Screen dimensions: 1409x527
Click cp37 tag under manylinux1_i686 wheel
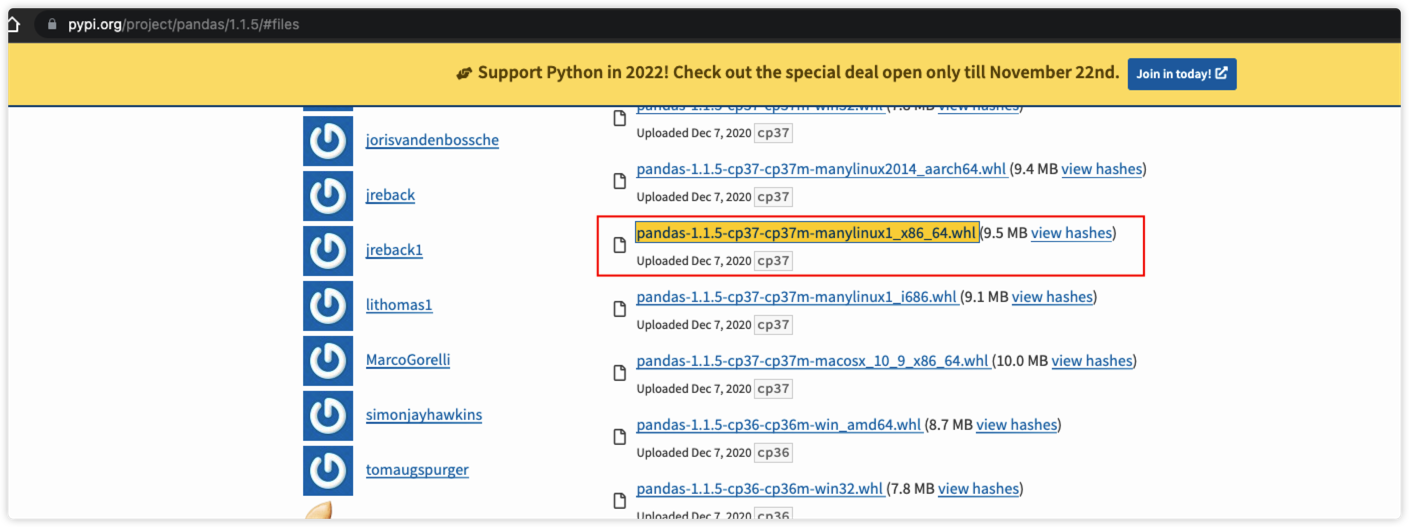774,325
